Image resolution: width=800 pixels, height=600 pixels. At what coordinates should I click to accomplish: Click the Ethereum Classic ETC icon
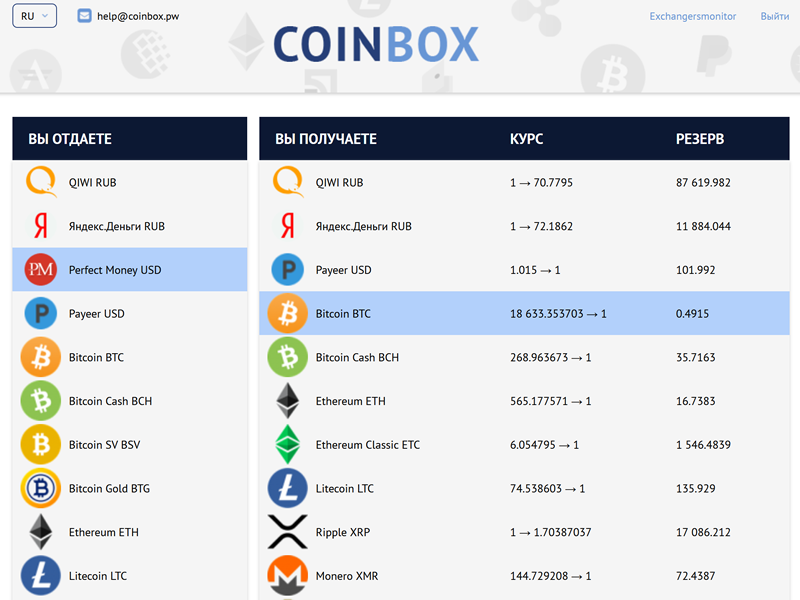pos(288,444)
